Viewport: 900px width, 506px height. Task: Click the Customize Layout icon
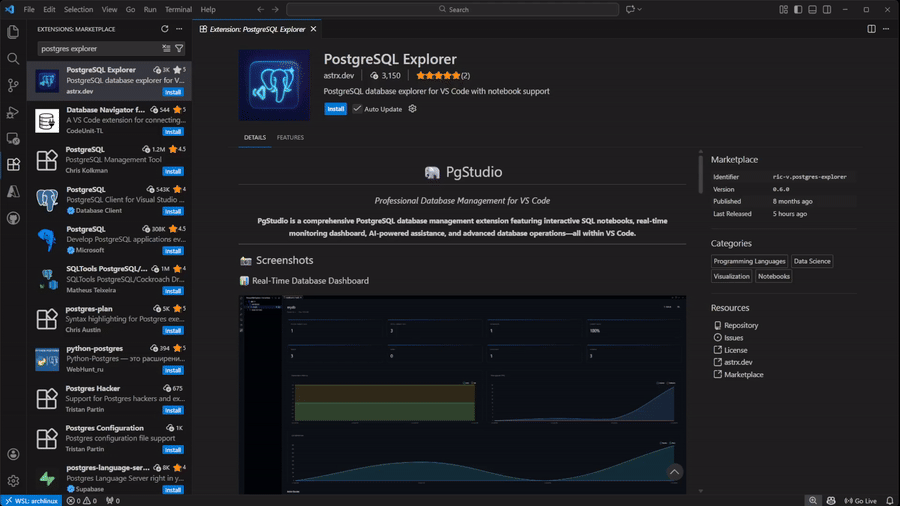783,9
